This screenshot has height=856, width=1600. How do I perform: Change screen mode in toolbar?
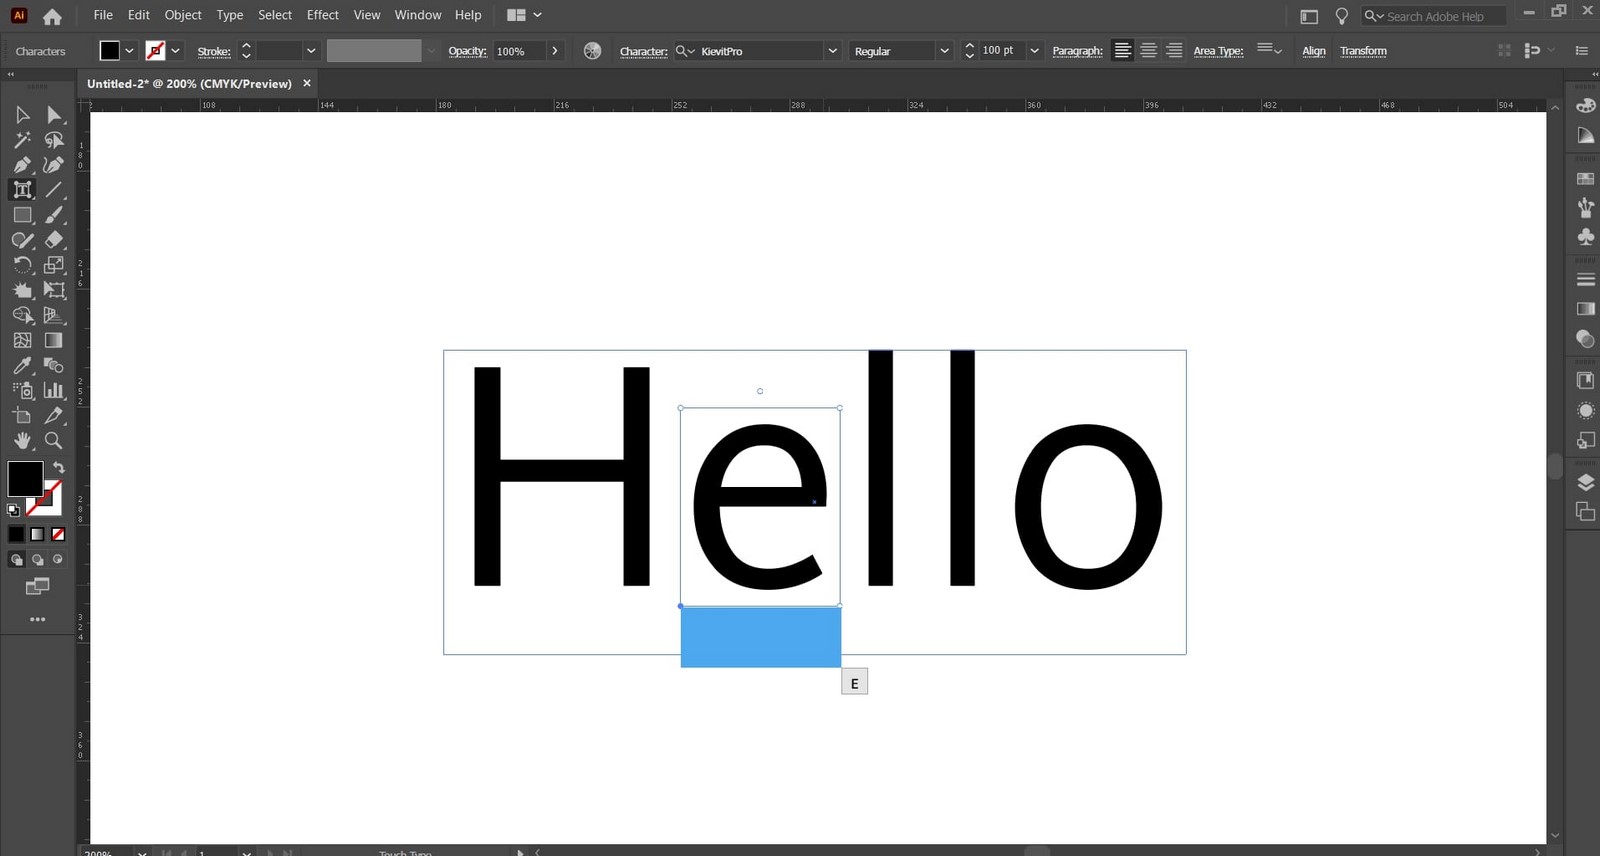pyautogui.click(x=37, y=586)
